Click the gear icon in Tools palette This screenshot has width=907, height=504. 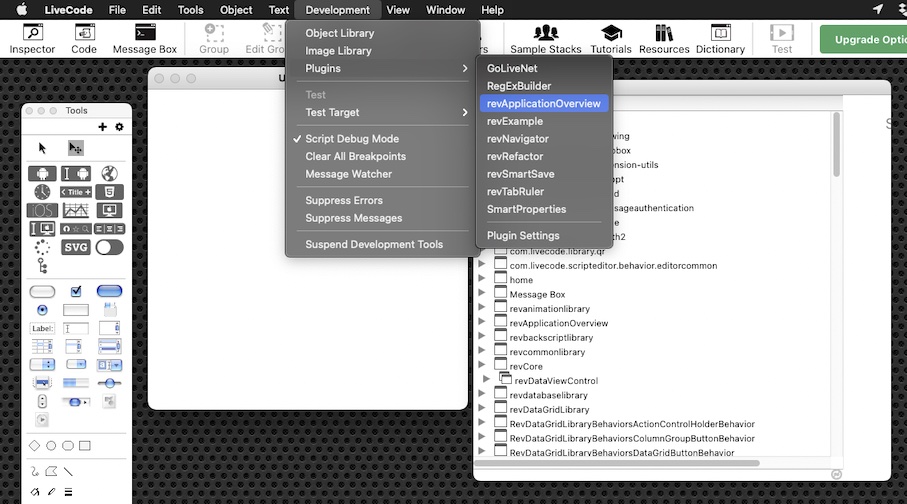120,127
